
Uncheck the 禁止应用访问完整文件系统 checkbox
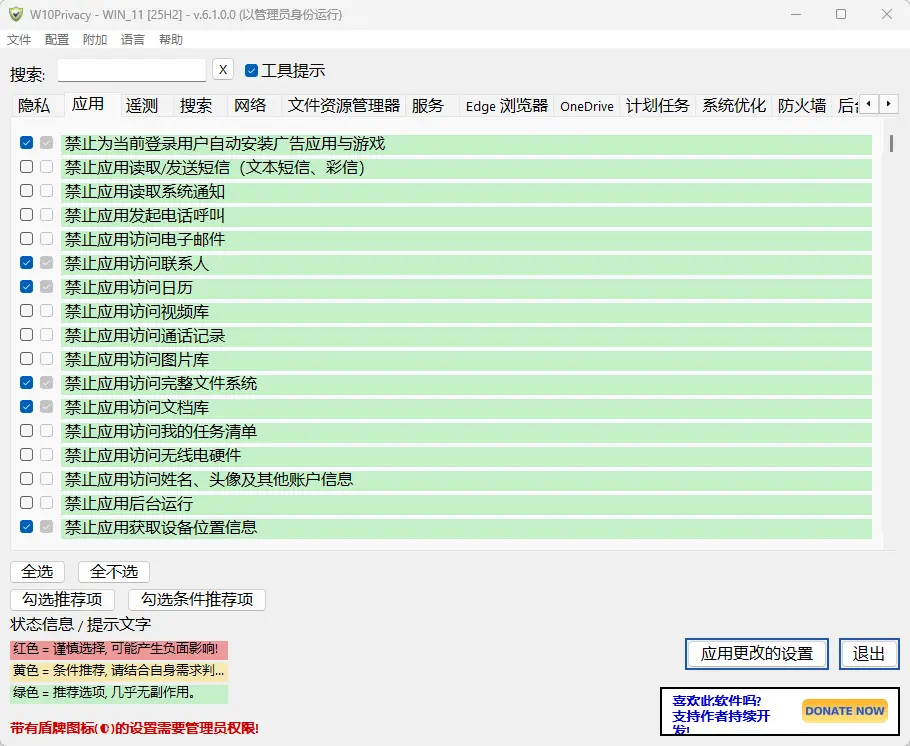(26, 383)
